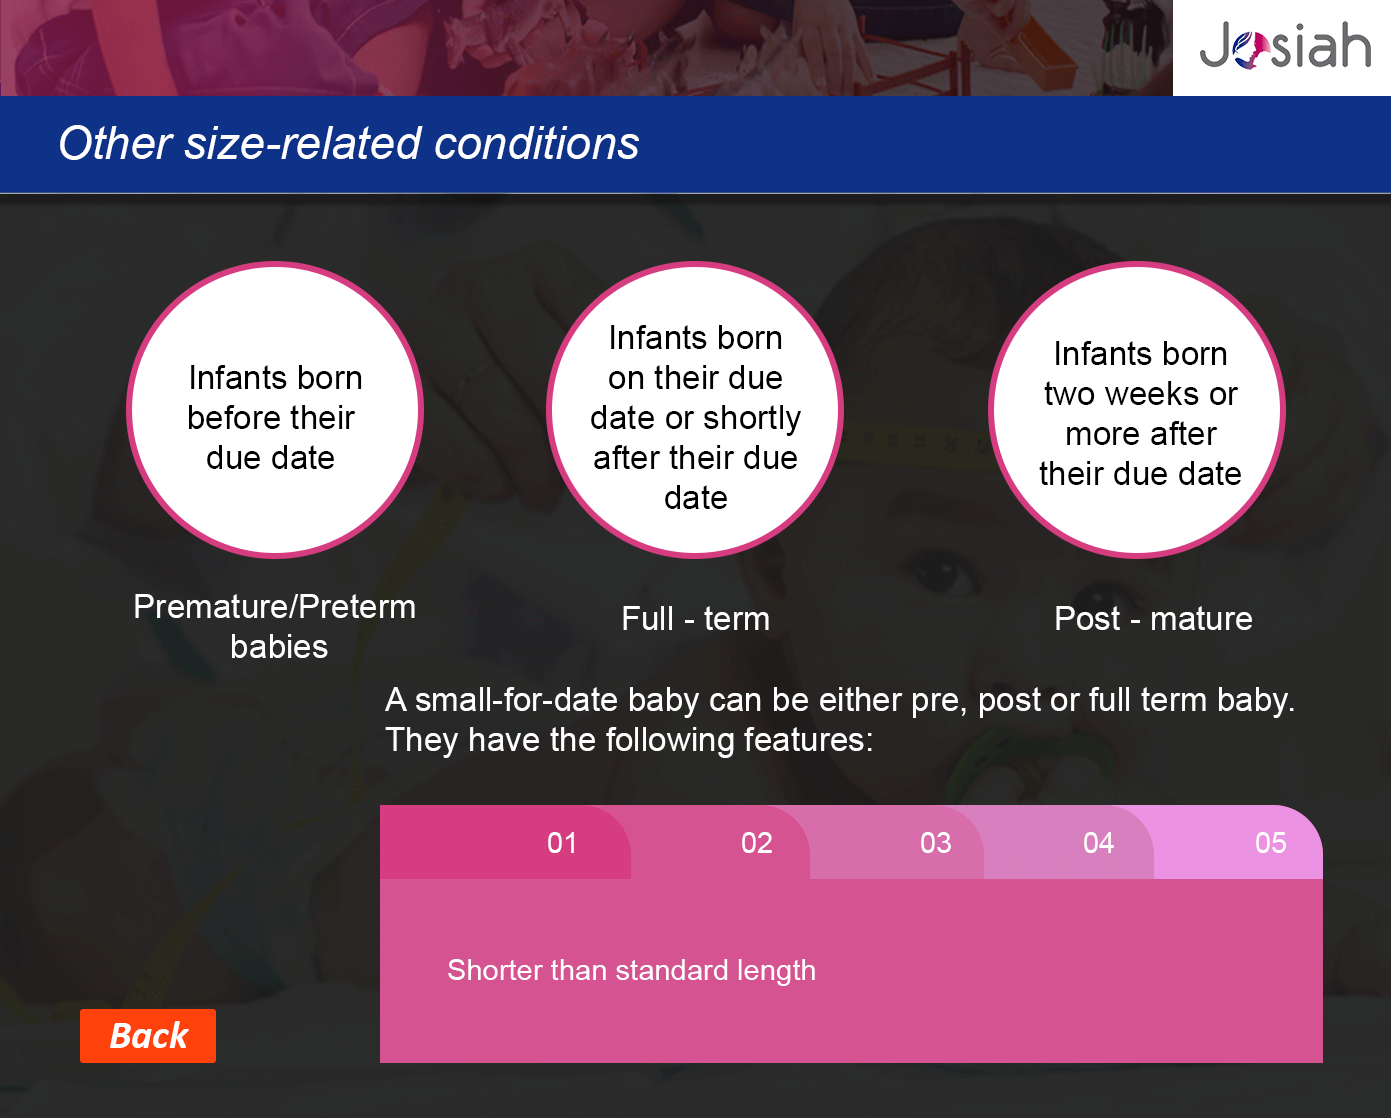Click the 'Other size-related conditions' heading
This screenshot has width=1391, height=1118.
point(349,143)
